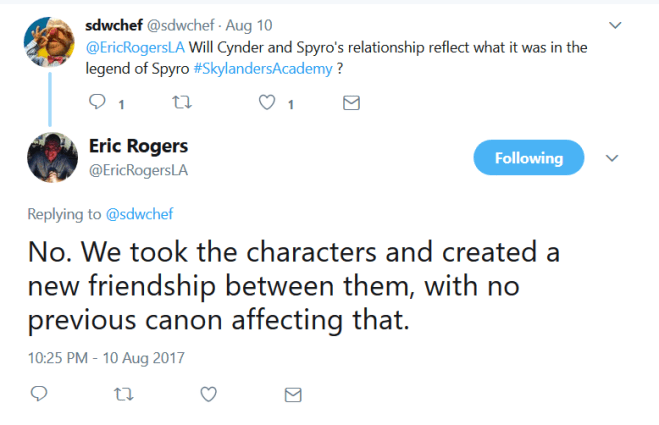Click the 10:25 PM - 10 Aug 2017 timestamp
This screenshot has width=659, height=425.
pos(107,357)
